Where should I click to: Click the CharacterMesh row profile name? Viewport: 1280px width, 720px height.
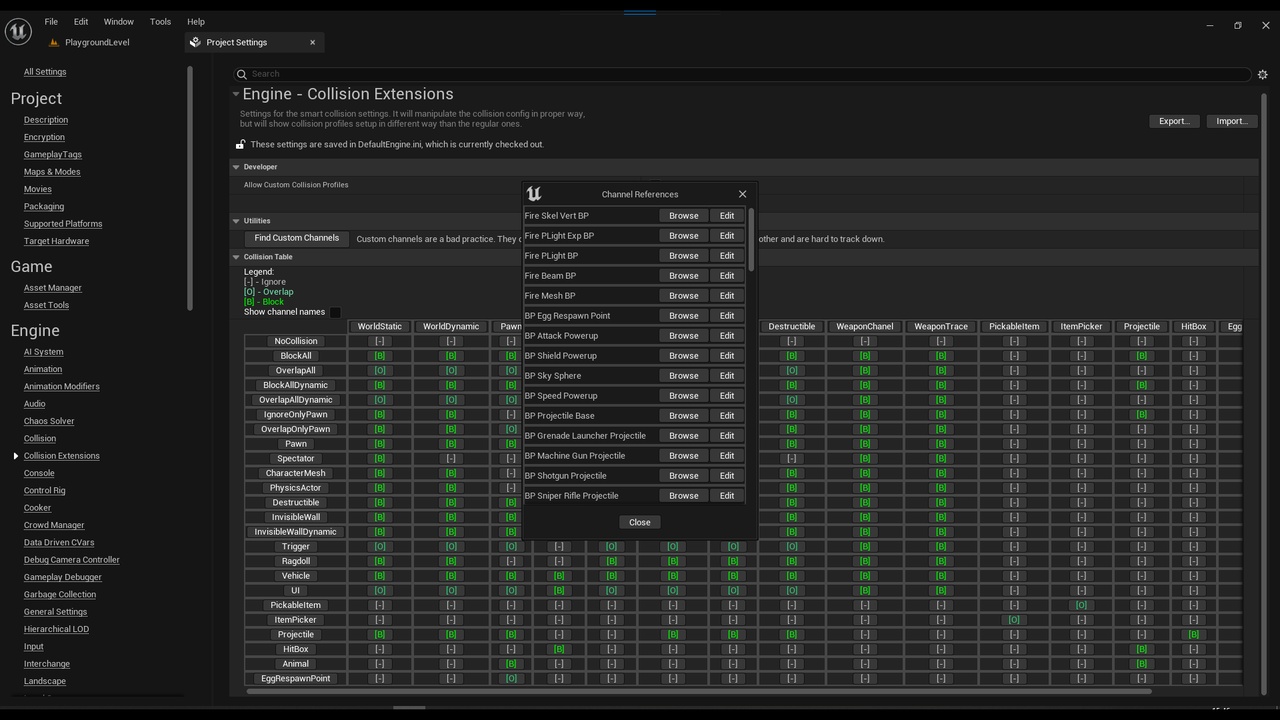296,473
